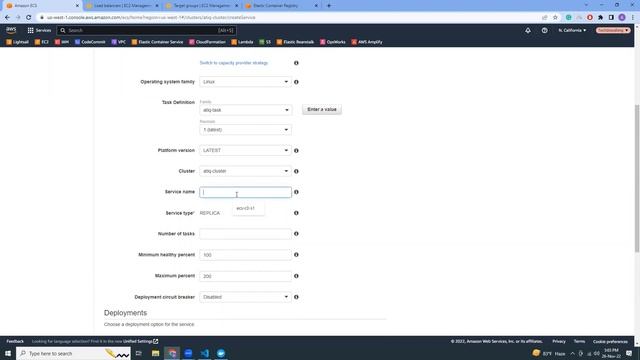The height and width of the screenshot is (360, 640).
Task: Click the Enter a value button
Action: click(322, 109)
